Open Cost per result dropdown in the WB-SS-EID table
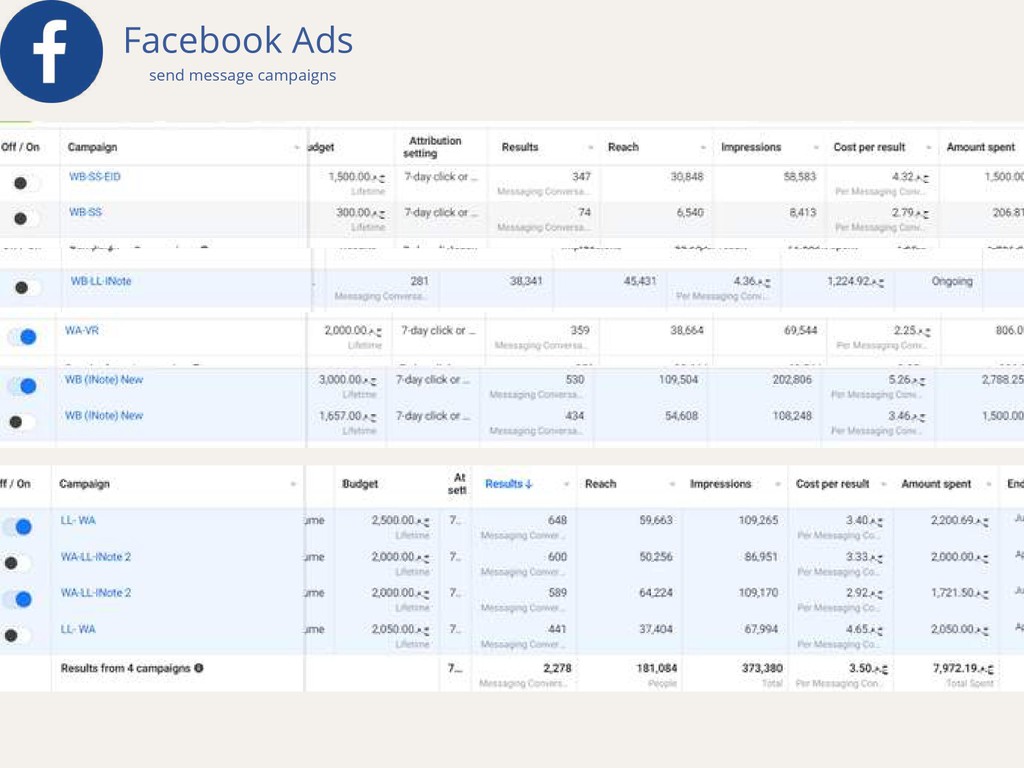The image size is (1024, 768). tap(929, 148)
